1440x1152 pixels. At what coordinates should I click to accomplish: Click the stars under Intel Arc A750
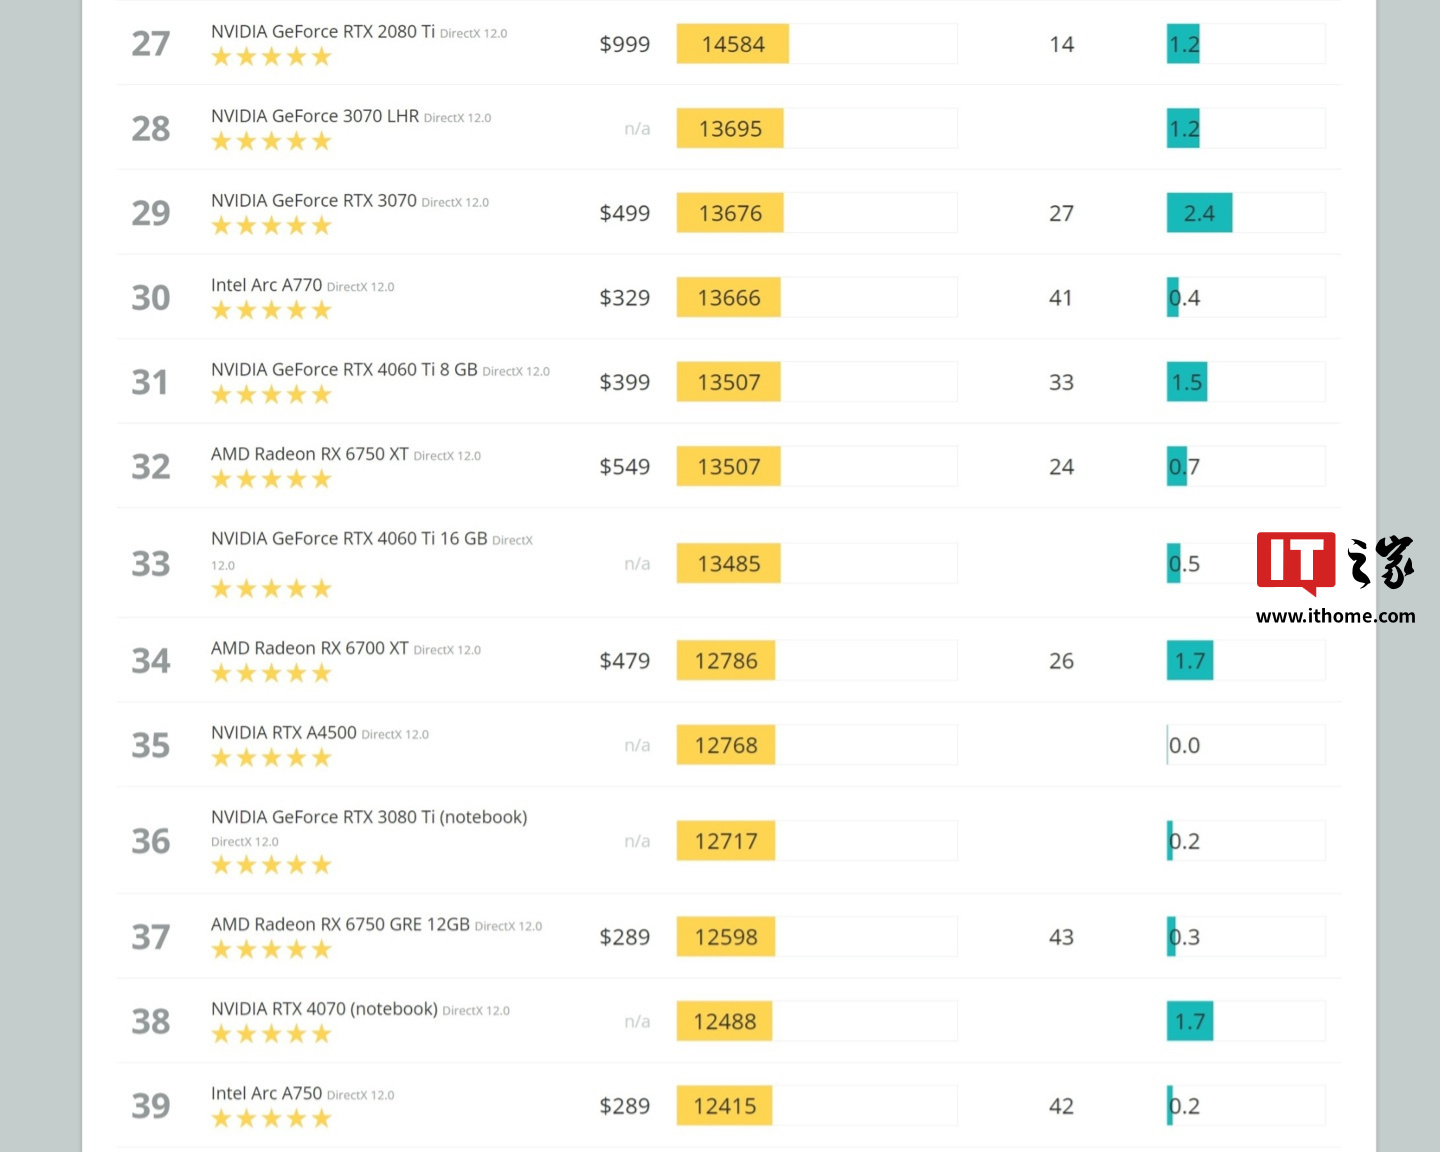coord(271,1119)
